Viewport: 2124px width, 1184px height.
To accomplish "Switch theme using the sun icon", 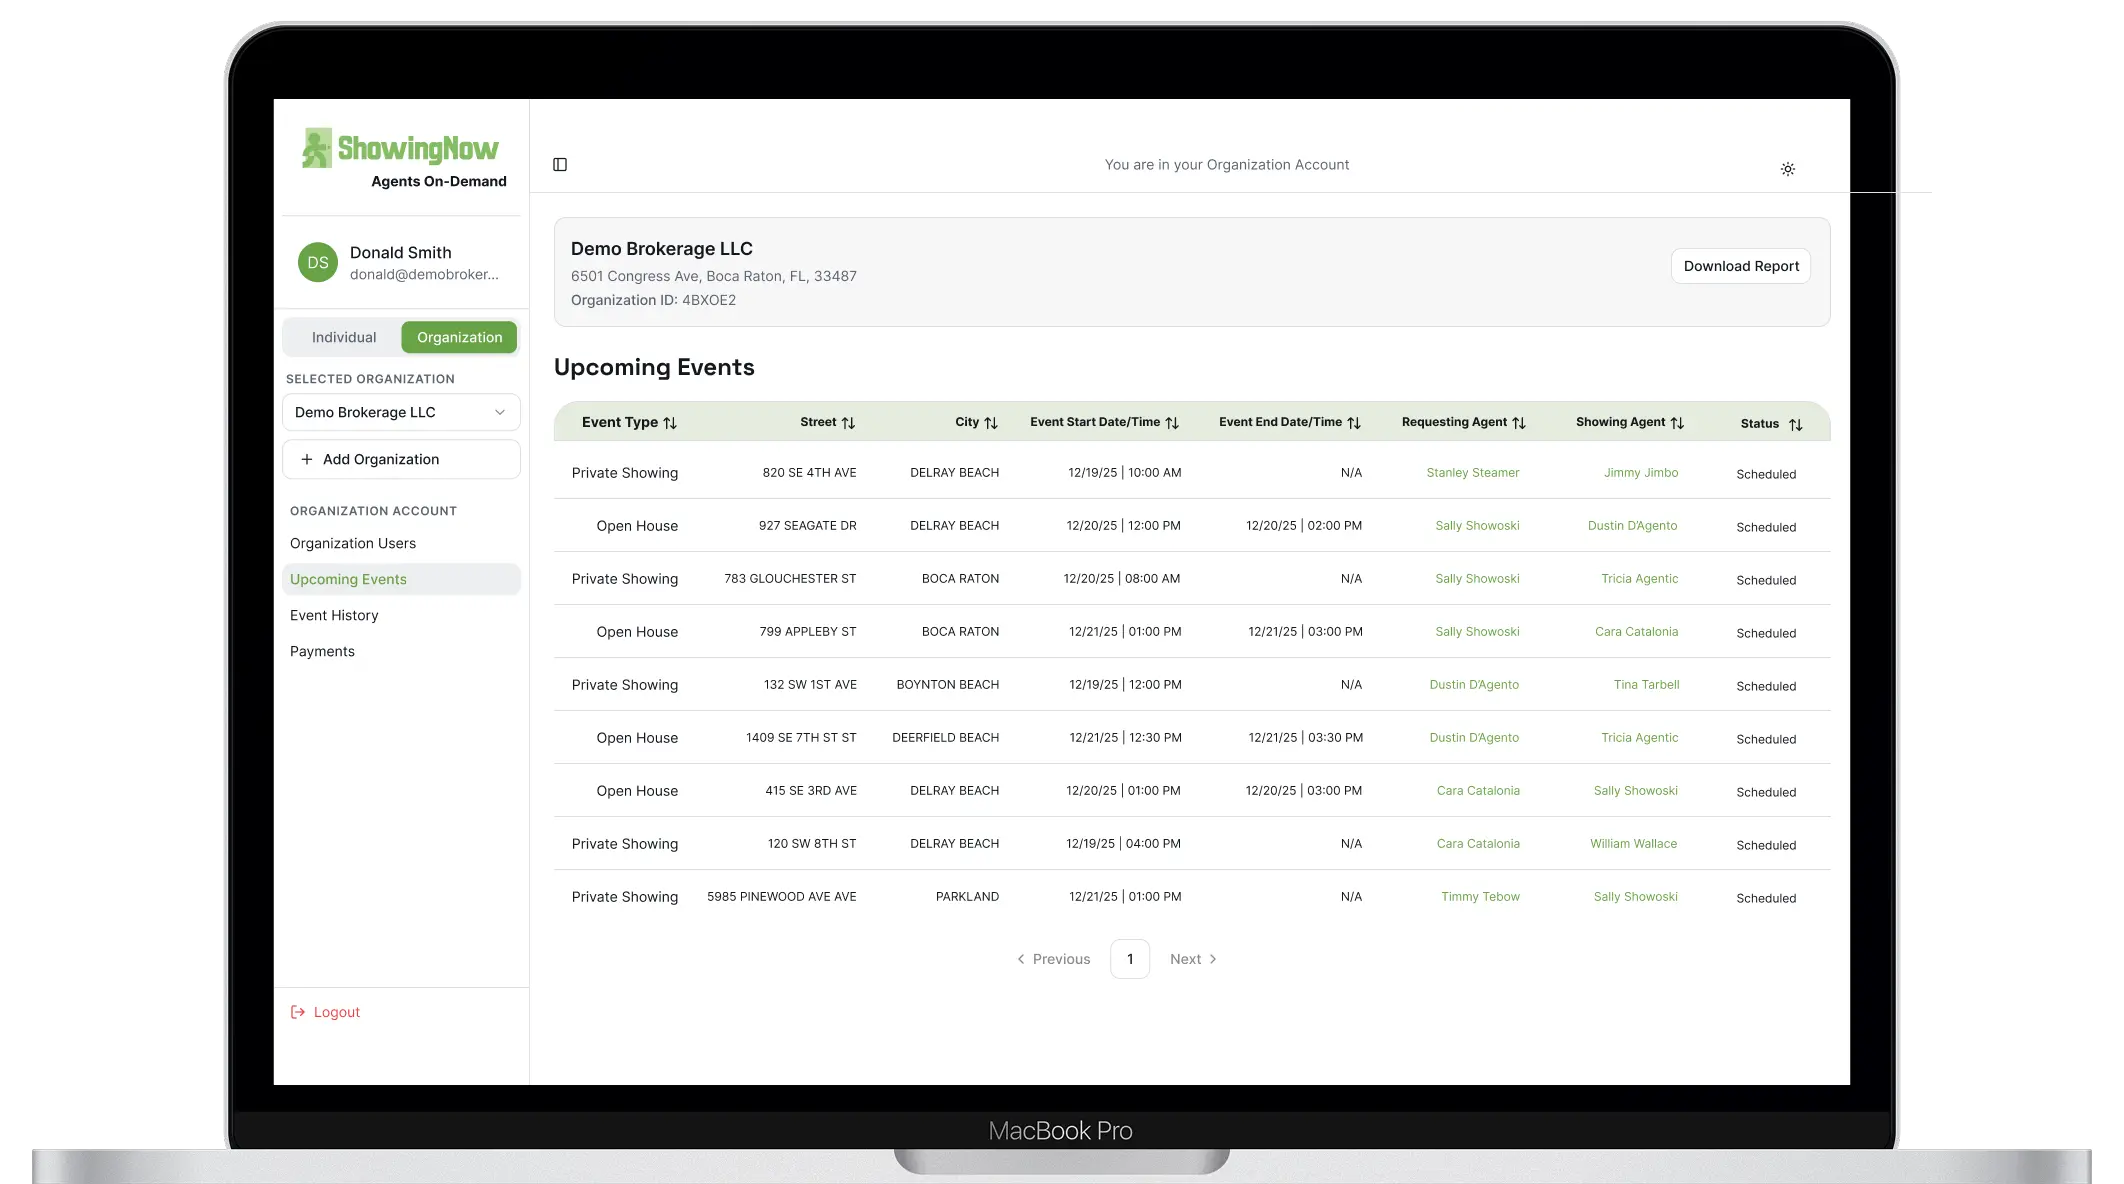I will (x=1789, y=169).
